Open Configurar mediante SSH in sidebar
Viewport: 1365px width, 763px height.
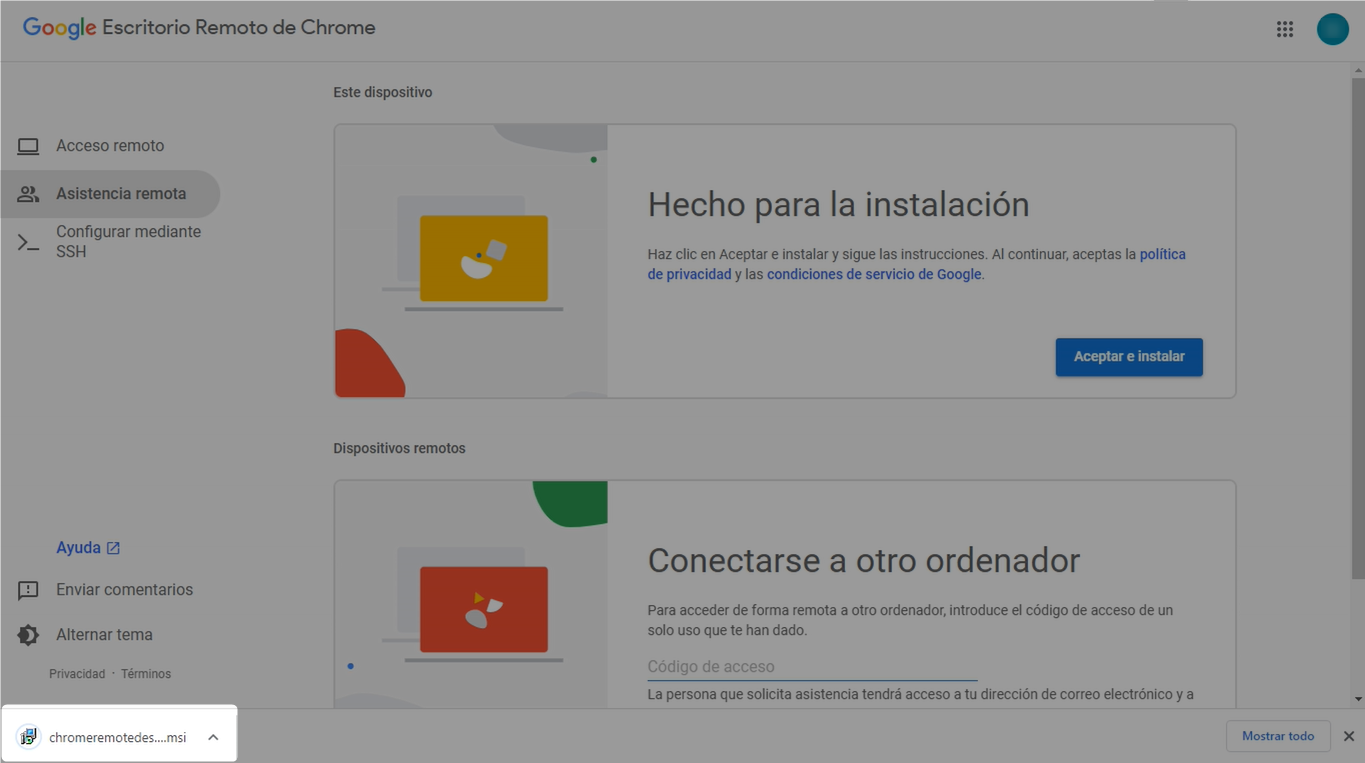pyautogui.click(x=127, y=242)
